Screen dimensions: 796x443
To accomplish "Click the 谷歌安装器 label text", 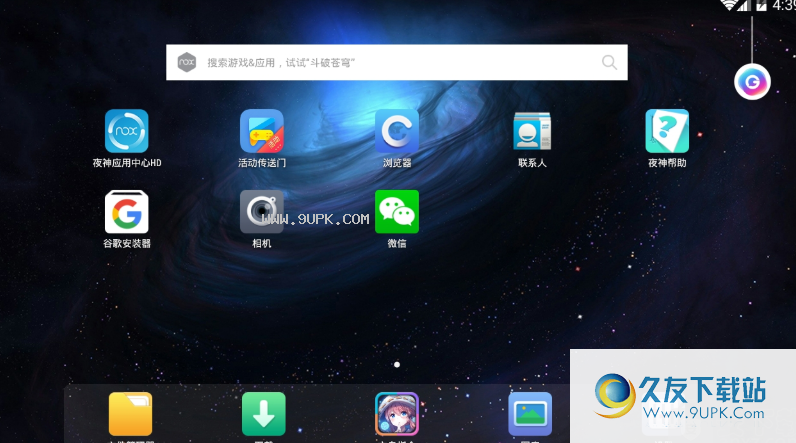I will [x=127, y=244].
